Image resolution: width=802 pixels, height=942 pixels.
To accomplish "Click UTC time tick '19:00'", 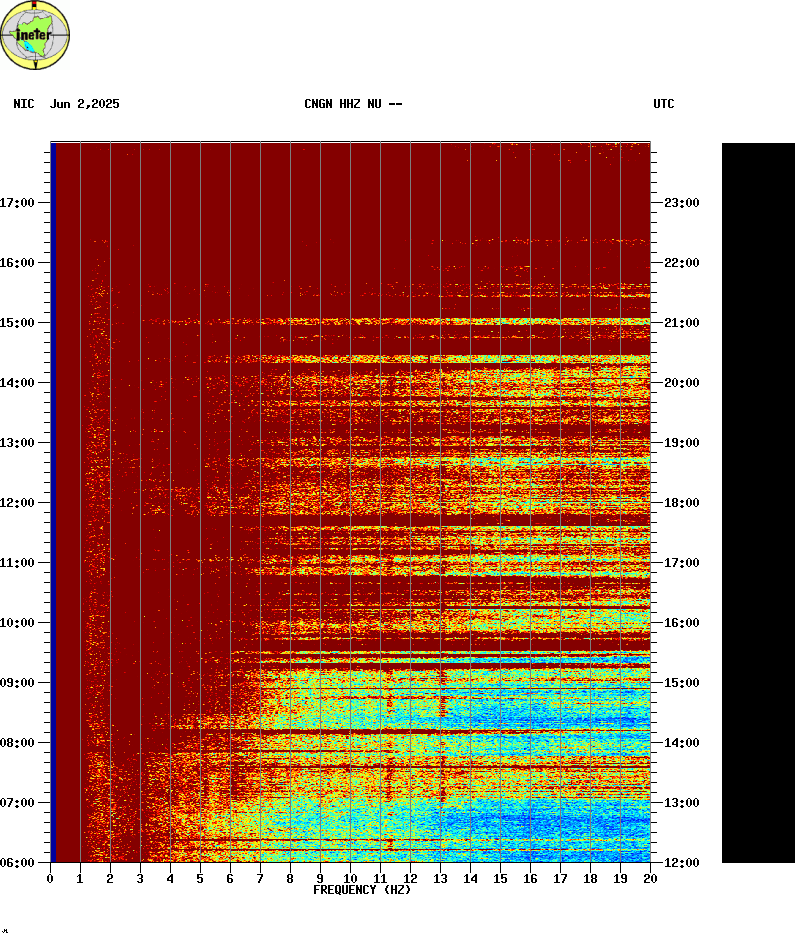I will [x=682, y=443].
